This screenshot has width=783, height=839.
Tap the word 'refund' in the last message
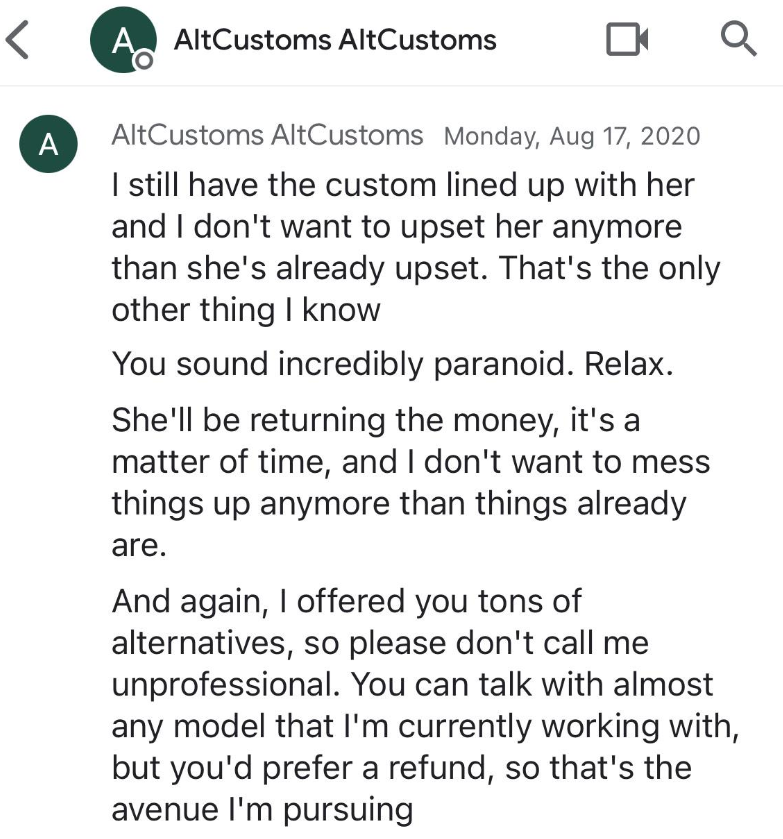tap(440, 768)
